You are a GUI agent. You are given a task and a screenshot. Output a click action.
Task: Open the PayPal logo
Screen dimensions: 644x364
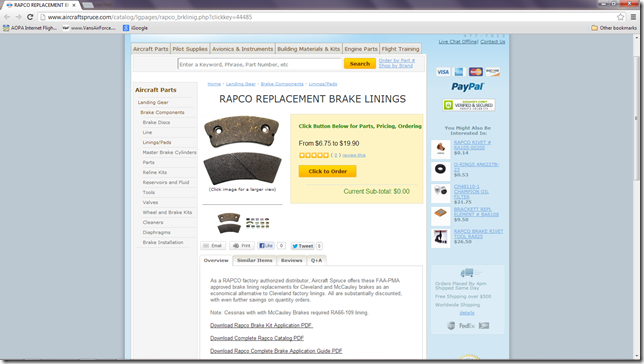point(468,87)
